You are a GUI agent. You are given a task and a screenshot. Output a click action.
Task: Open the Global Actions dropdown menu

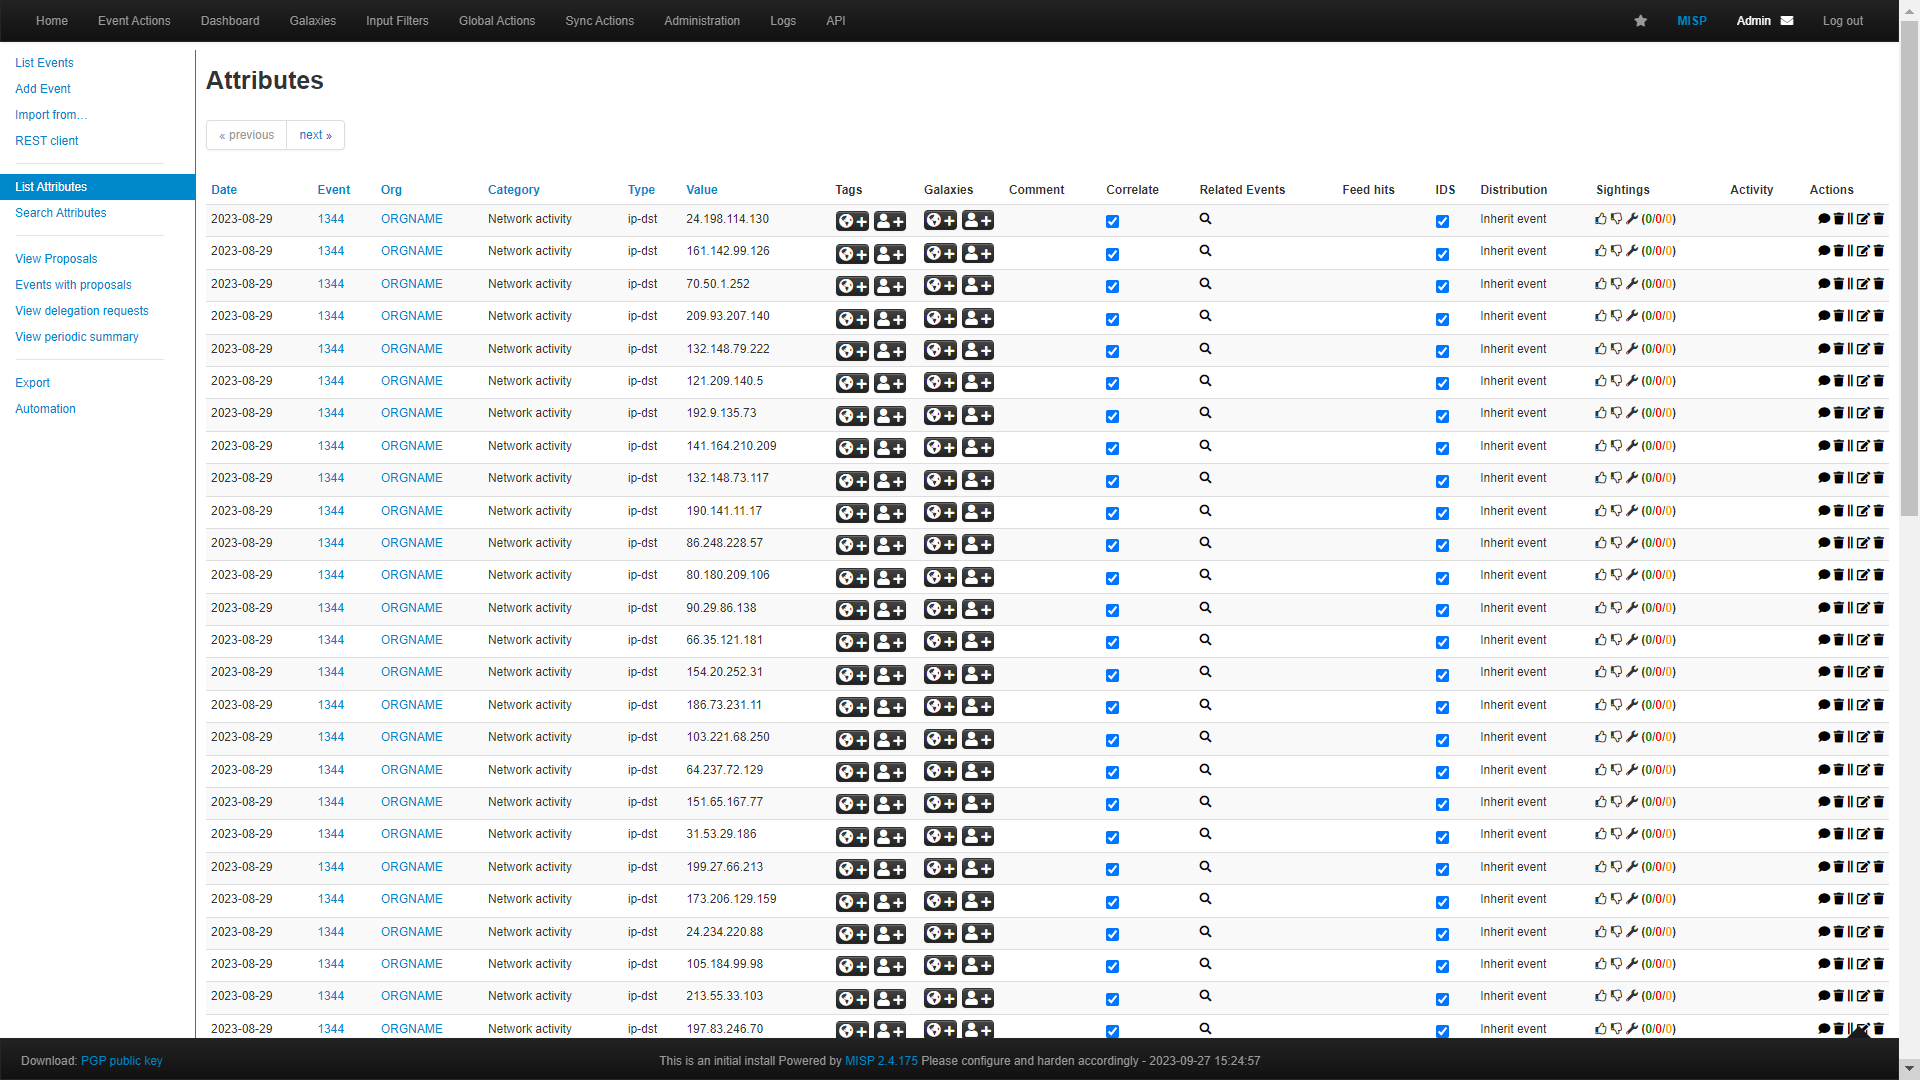(x=497, y=21)
